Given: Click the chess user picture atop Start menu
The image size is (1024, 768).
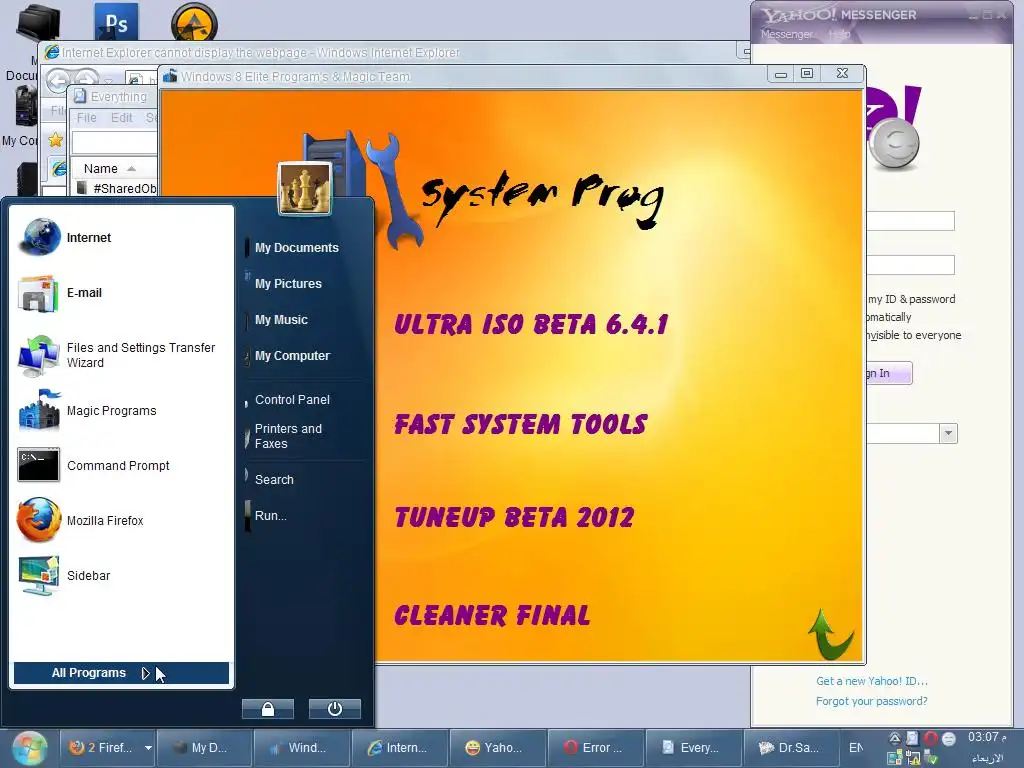Looking at the screenshot, I should tap(304, 189).
